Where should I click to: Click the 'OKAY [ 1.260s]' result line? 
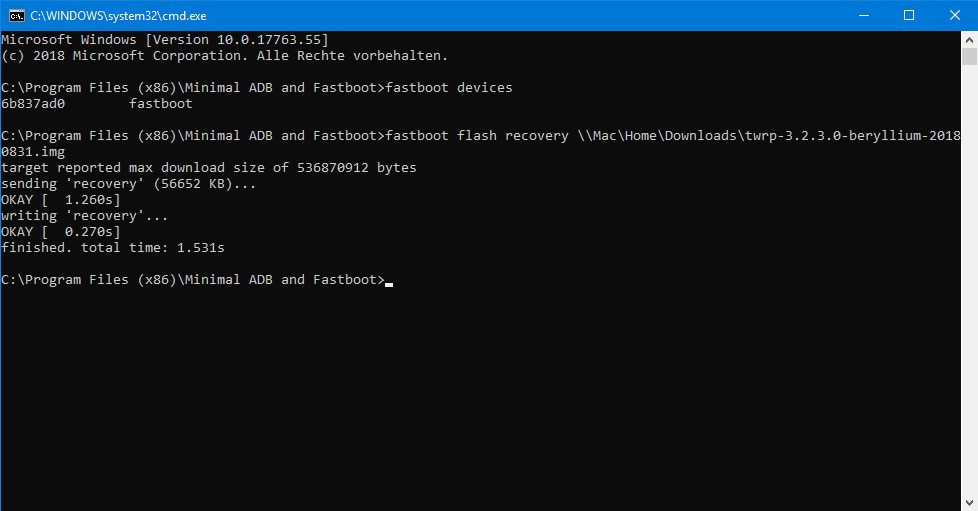pos(61,200)
